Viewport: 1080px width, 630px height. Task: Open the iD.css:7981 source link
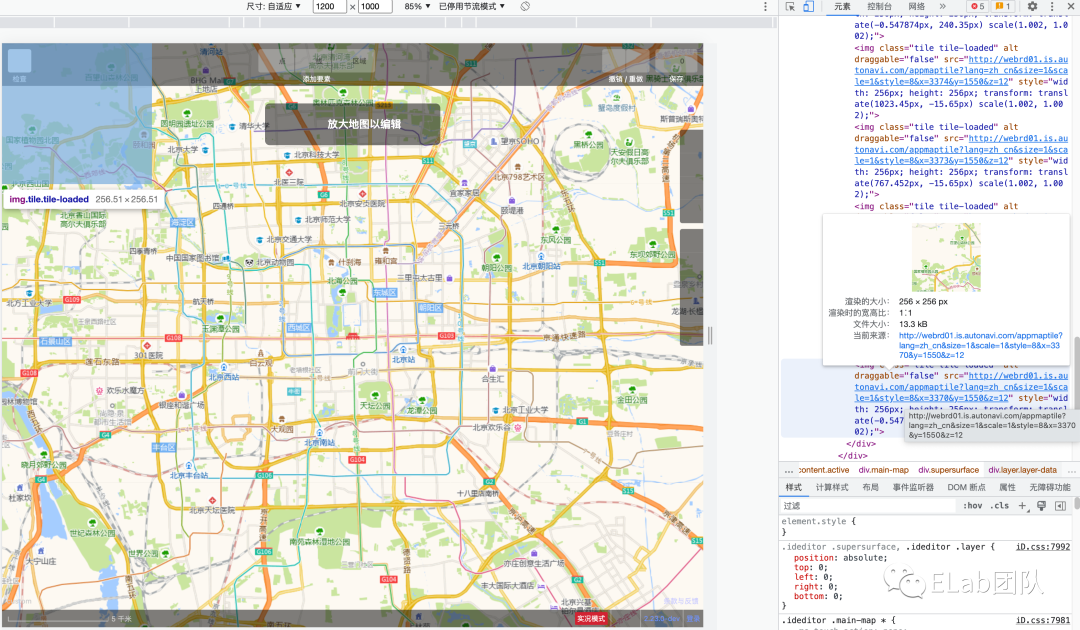point(1043,620)
